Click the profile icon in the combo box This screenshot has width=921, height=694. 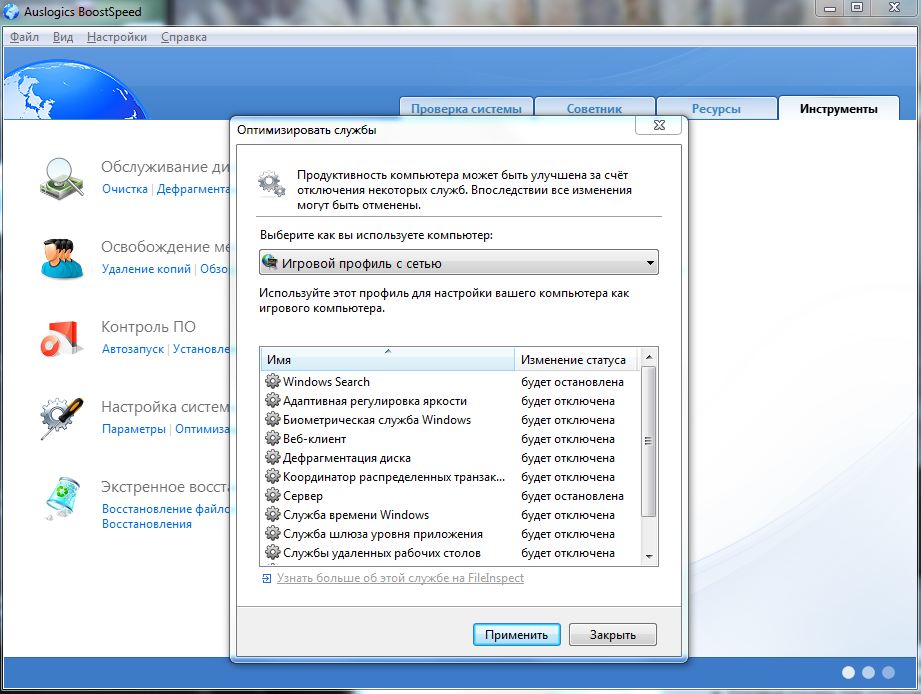pos(270,262)
